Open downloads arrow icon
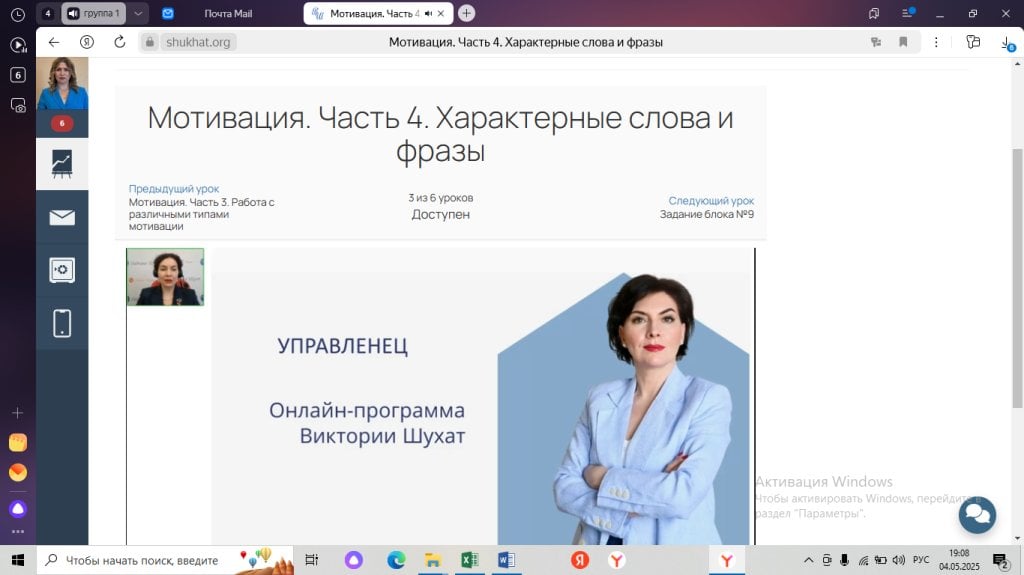The height and width of the screenshot is (575, 1024). (x=1008, y=43)
